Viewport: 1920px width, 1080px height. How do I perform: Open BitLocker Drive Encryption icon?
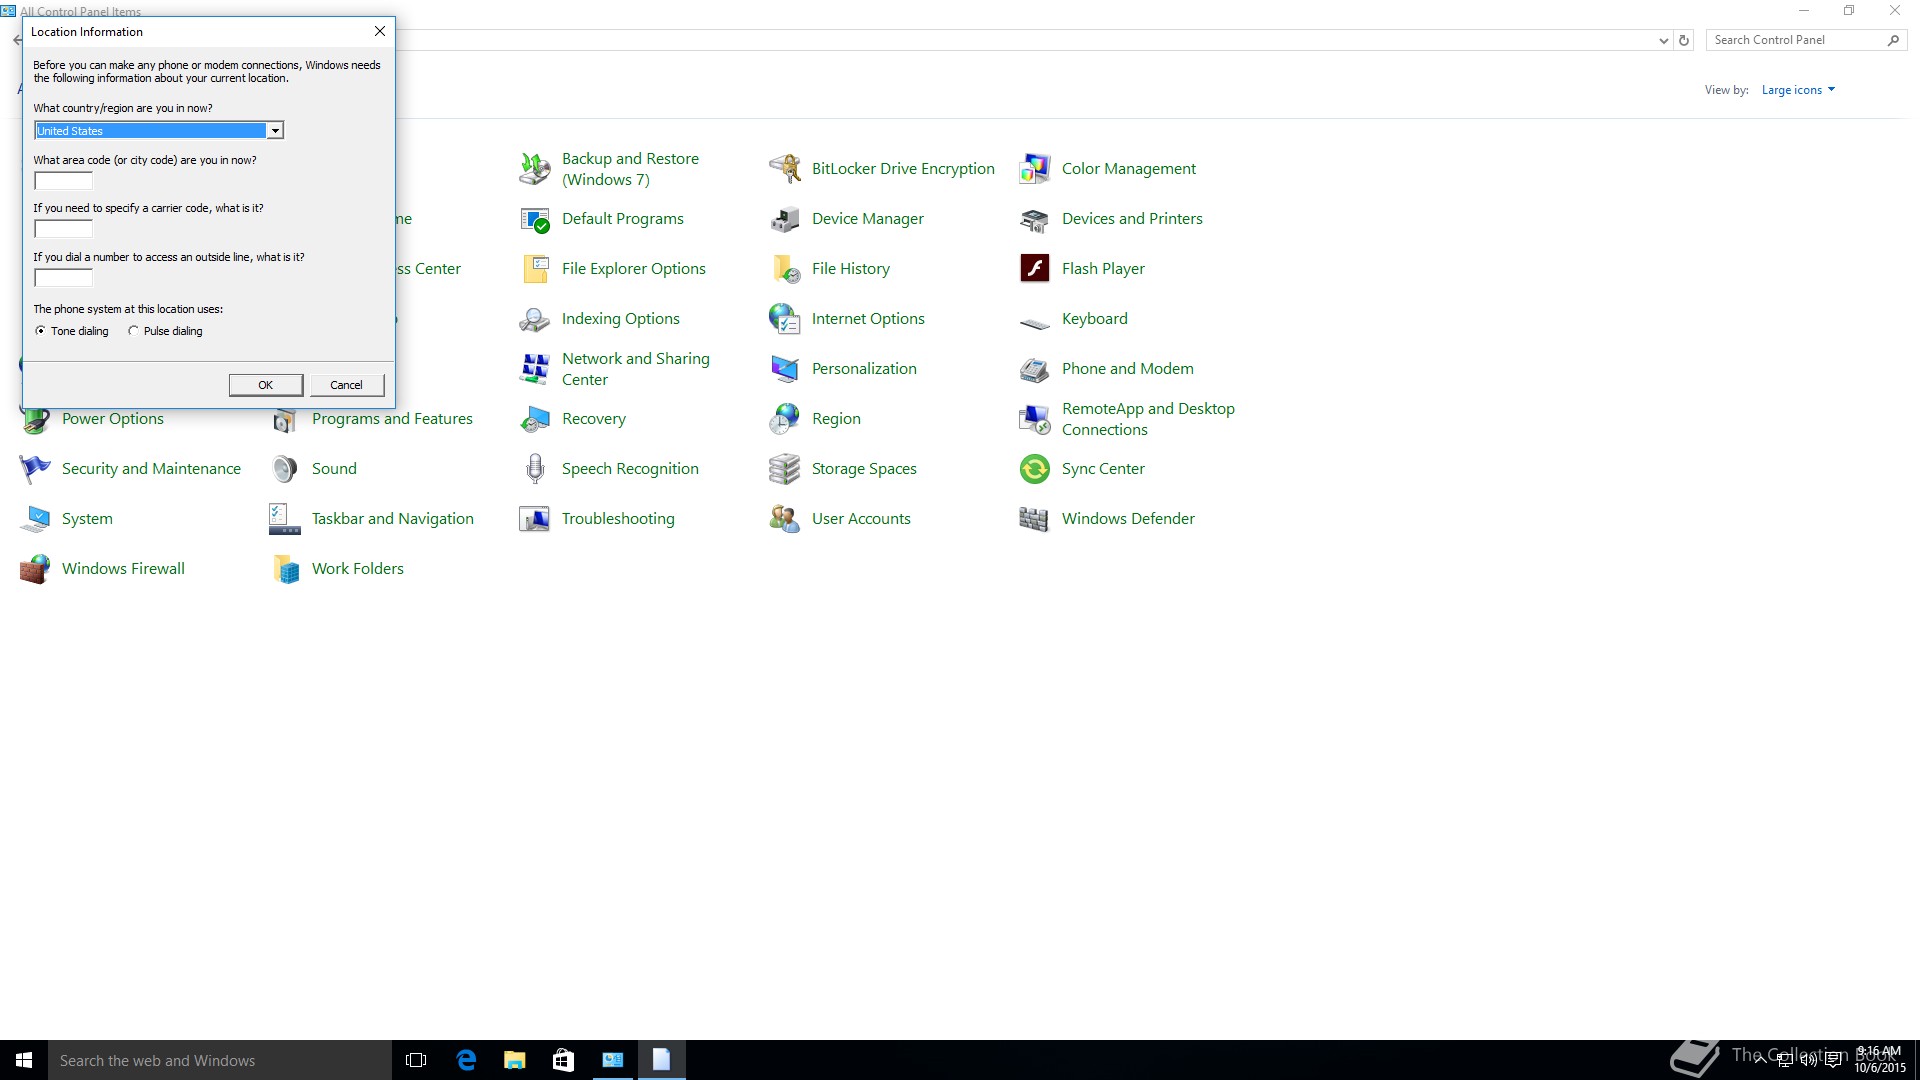coord(785,169)
